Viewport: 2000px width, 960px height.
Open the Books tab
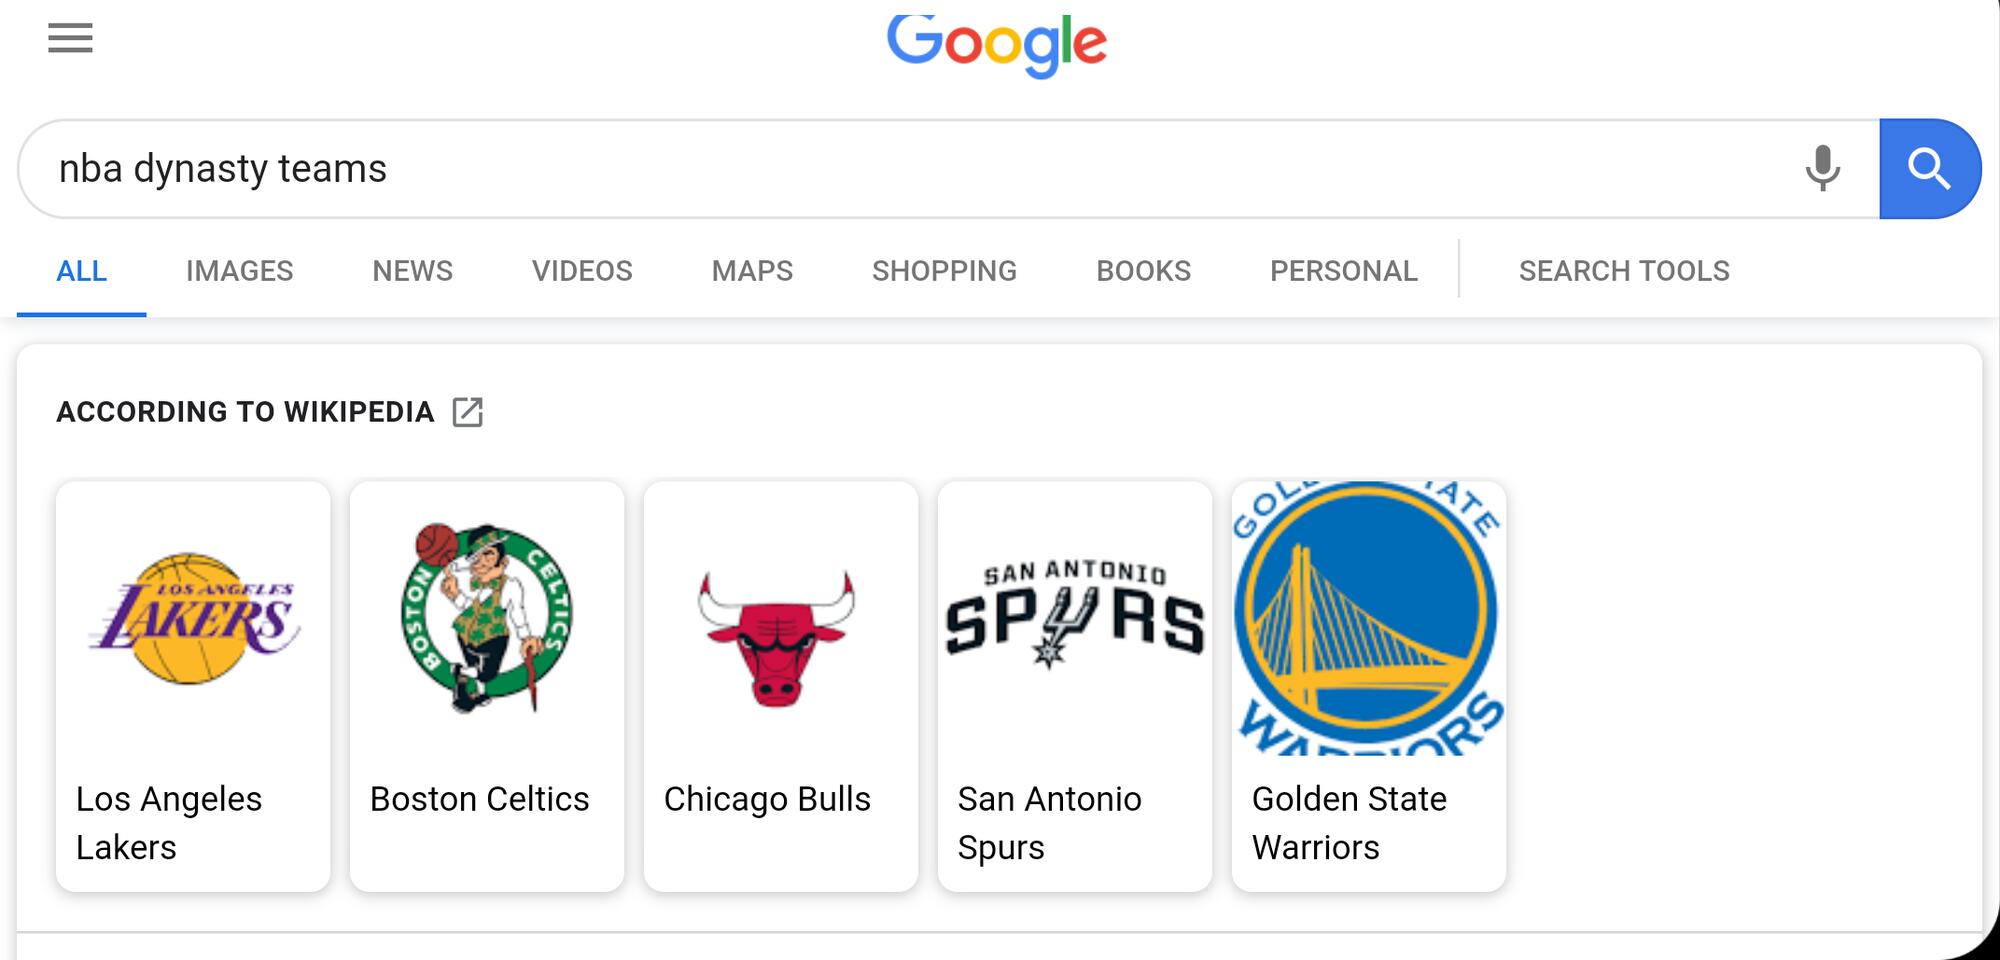(1143, 271)
